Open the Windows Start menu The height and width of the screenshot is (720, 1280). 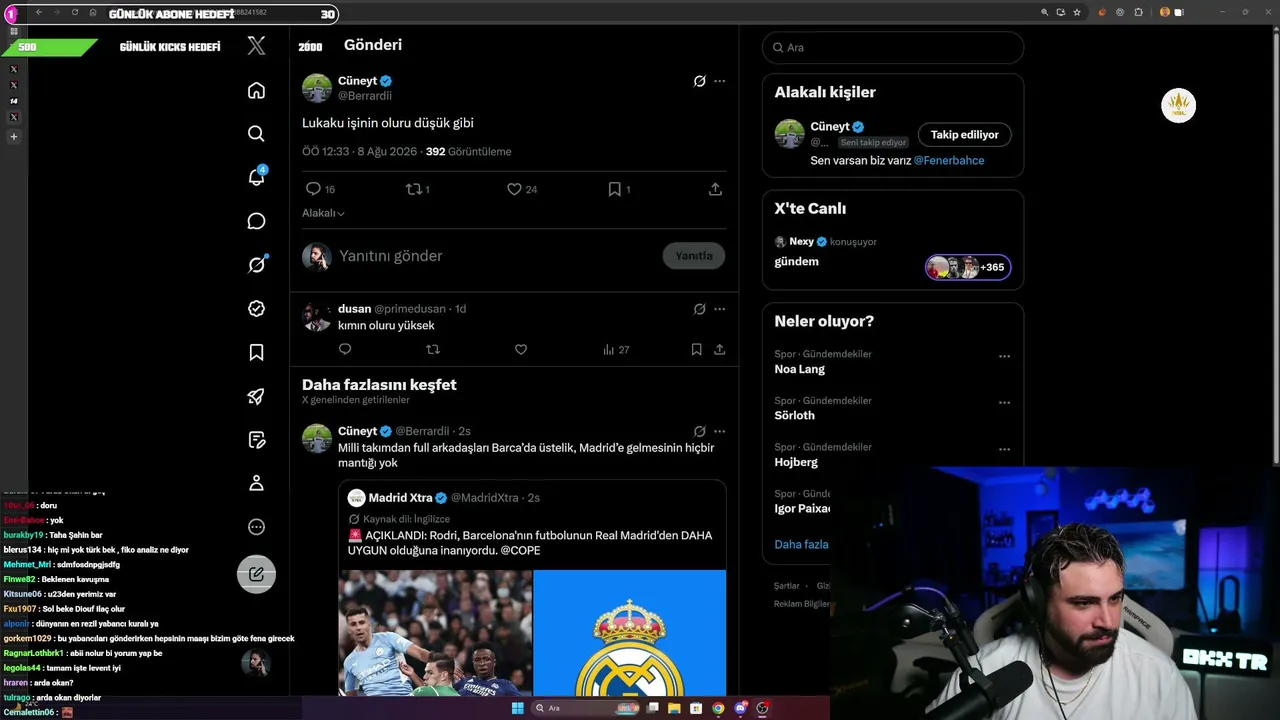click(517, 708)
